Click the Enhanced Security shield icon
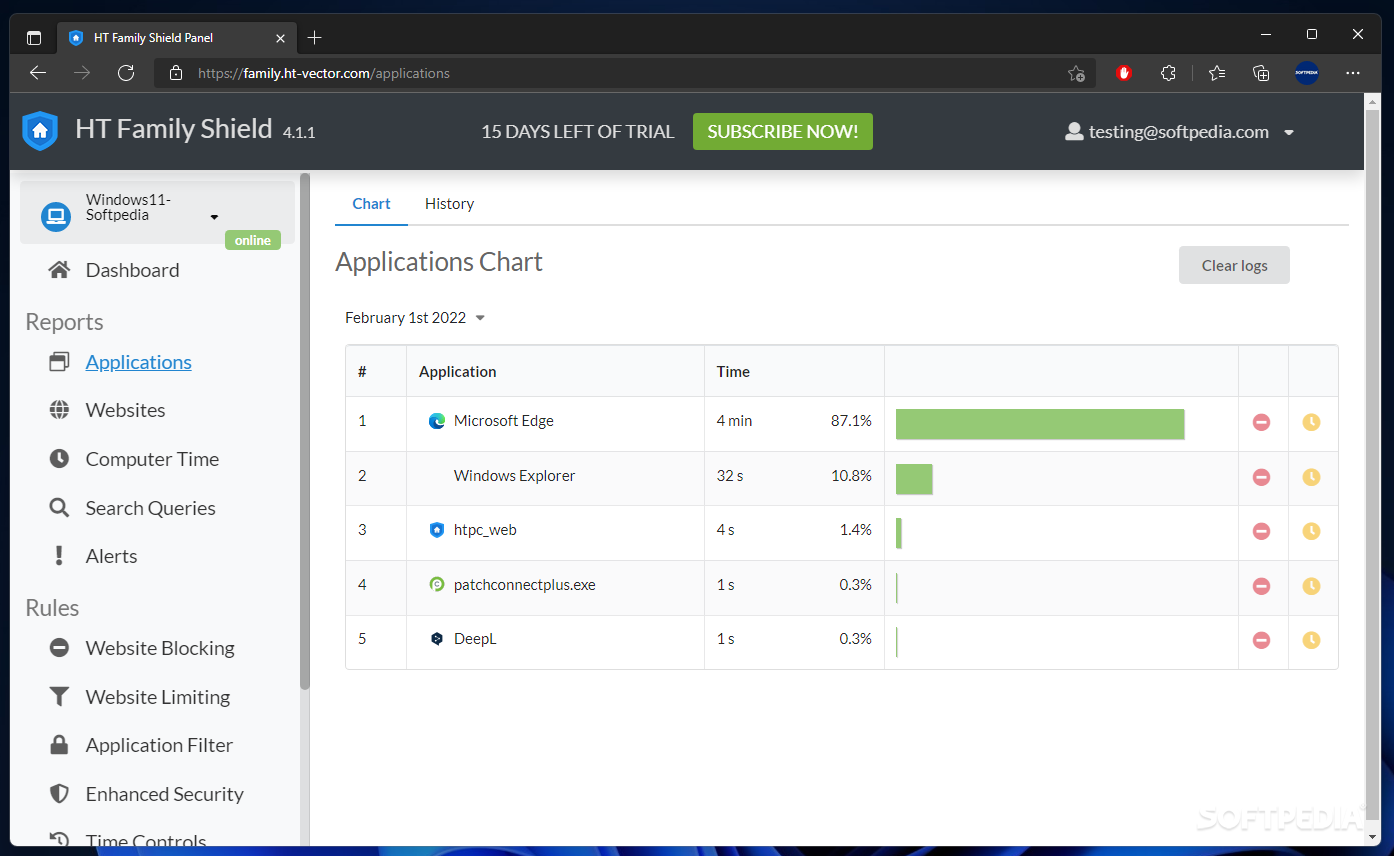1394x856 pixels. pyautogui.click(x=59, y=794)
